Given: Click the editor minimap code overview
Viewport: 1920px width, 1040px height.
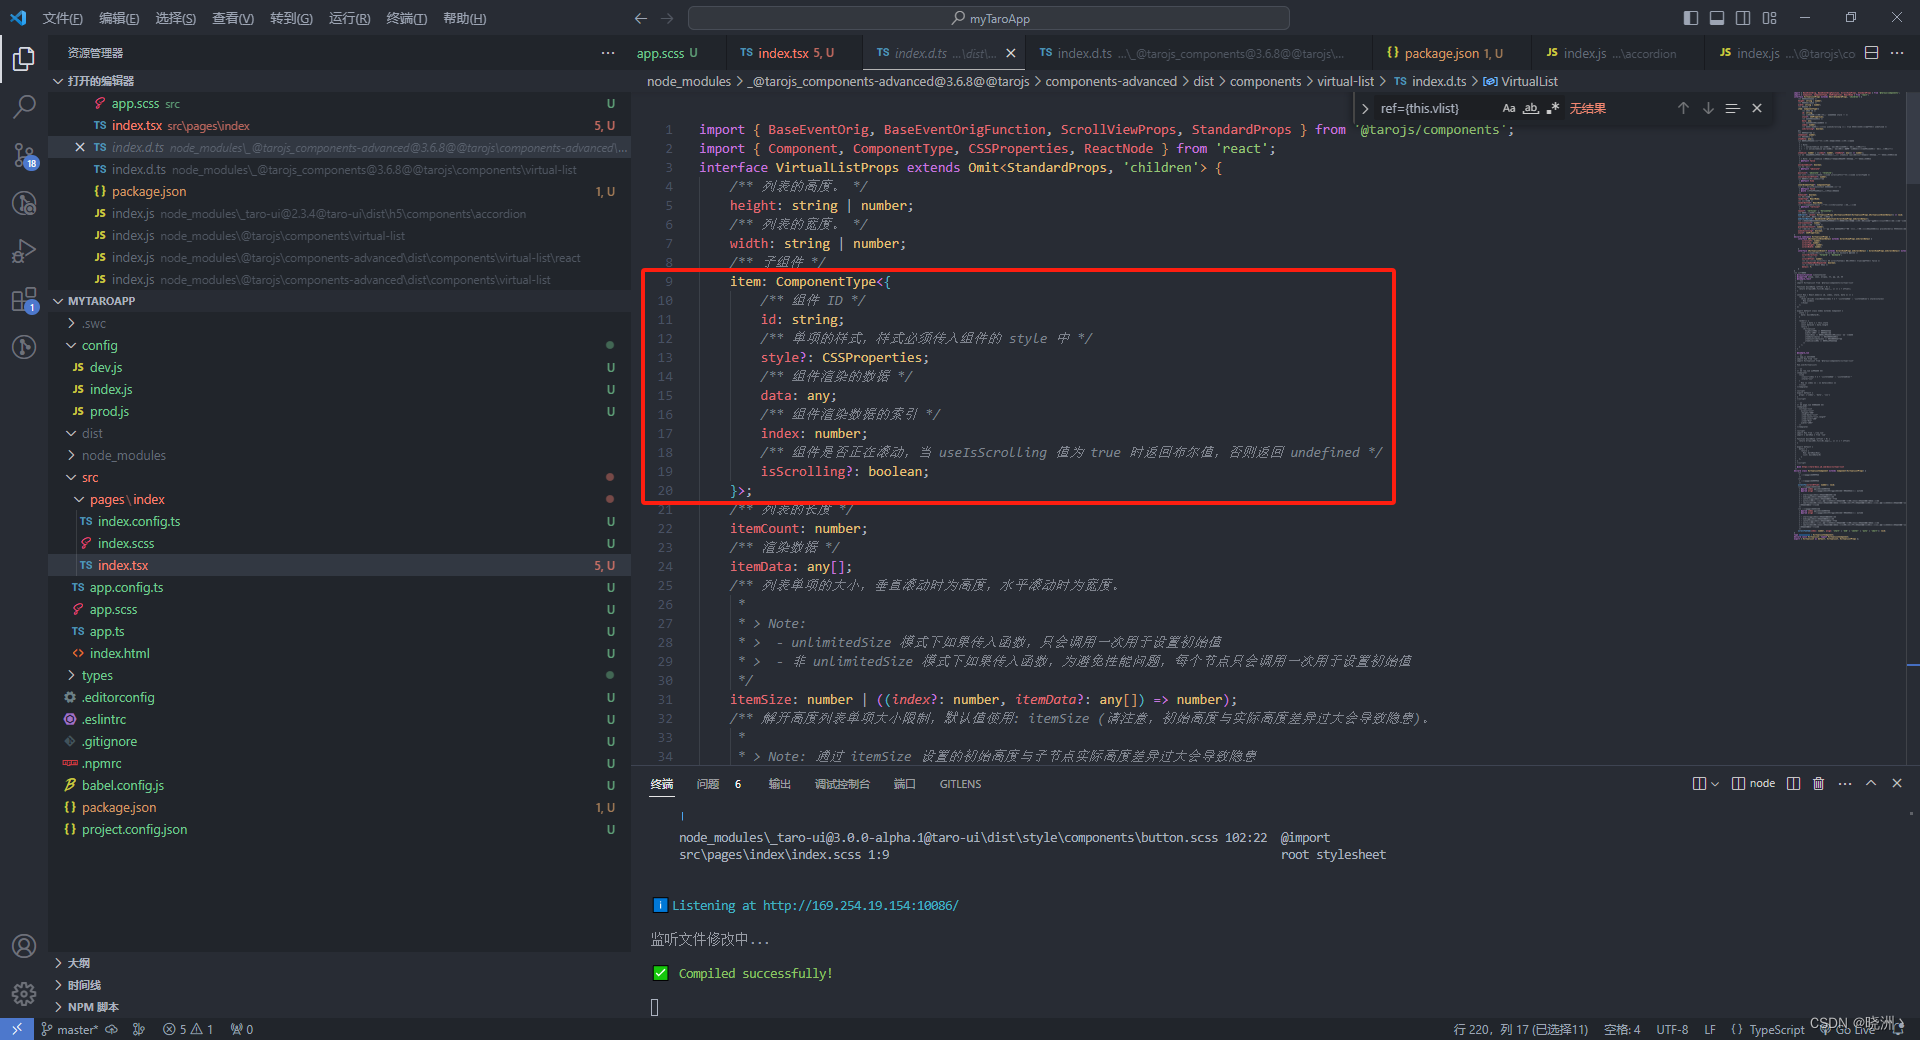Looking at the screenshot, I should pyautogui.click(x=1848, y=315).
